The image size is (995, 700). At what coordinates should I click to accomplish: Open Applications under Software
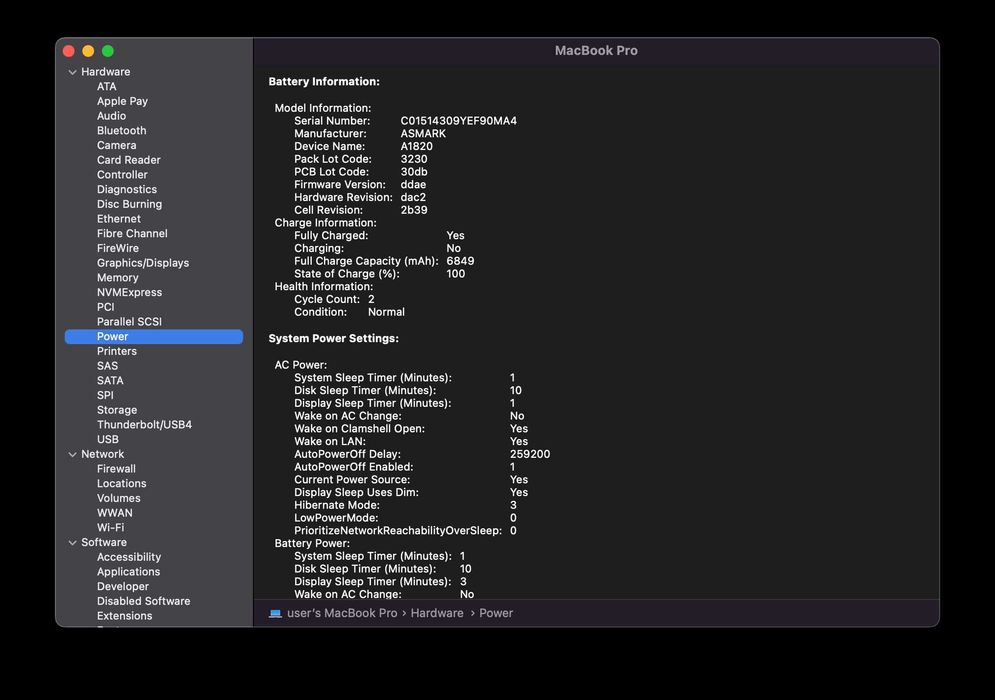(x=129, y=571)
